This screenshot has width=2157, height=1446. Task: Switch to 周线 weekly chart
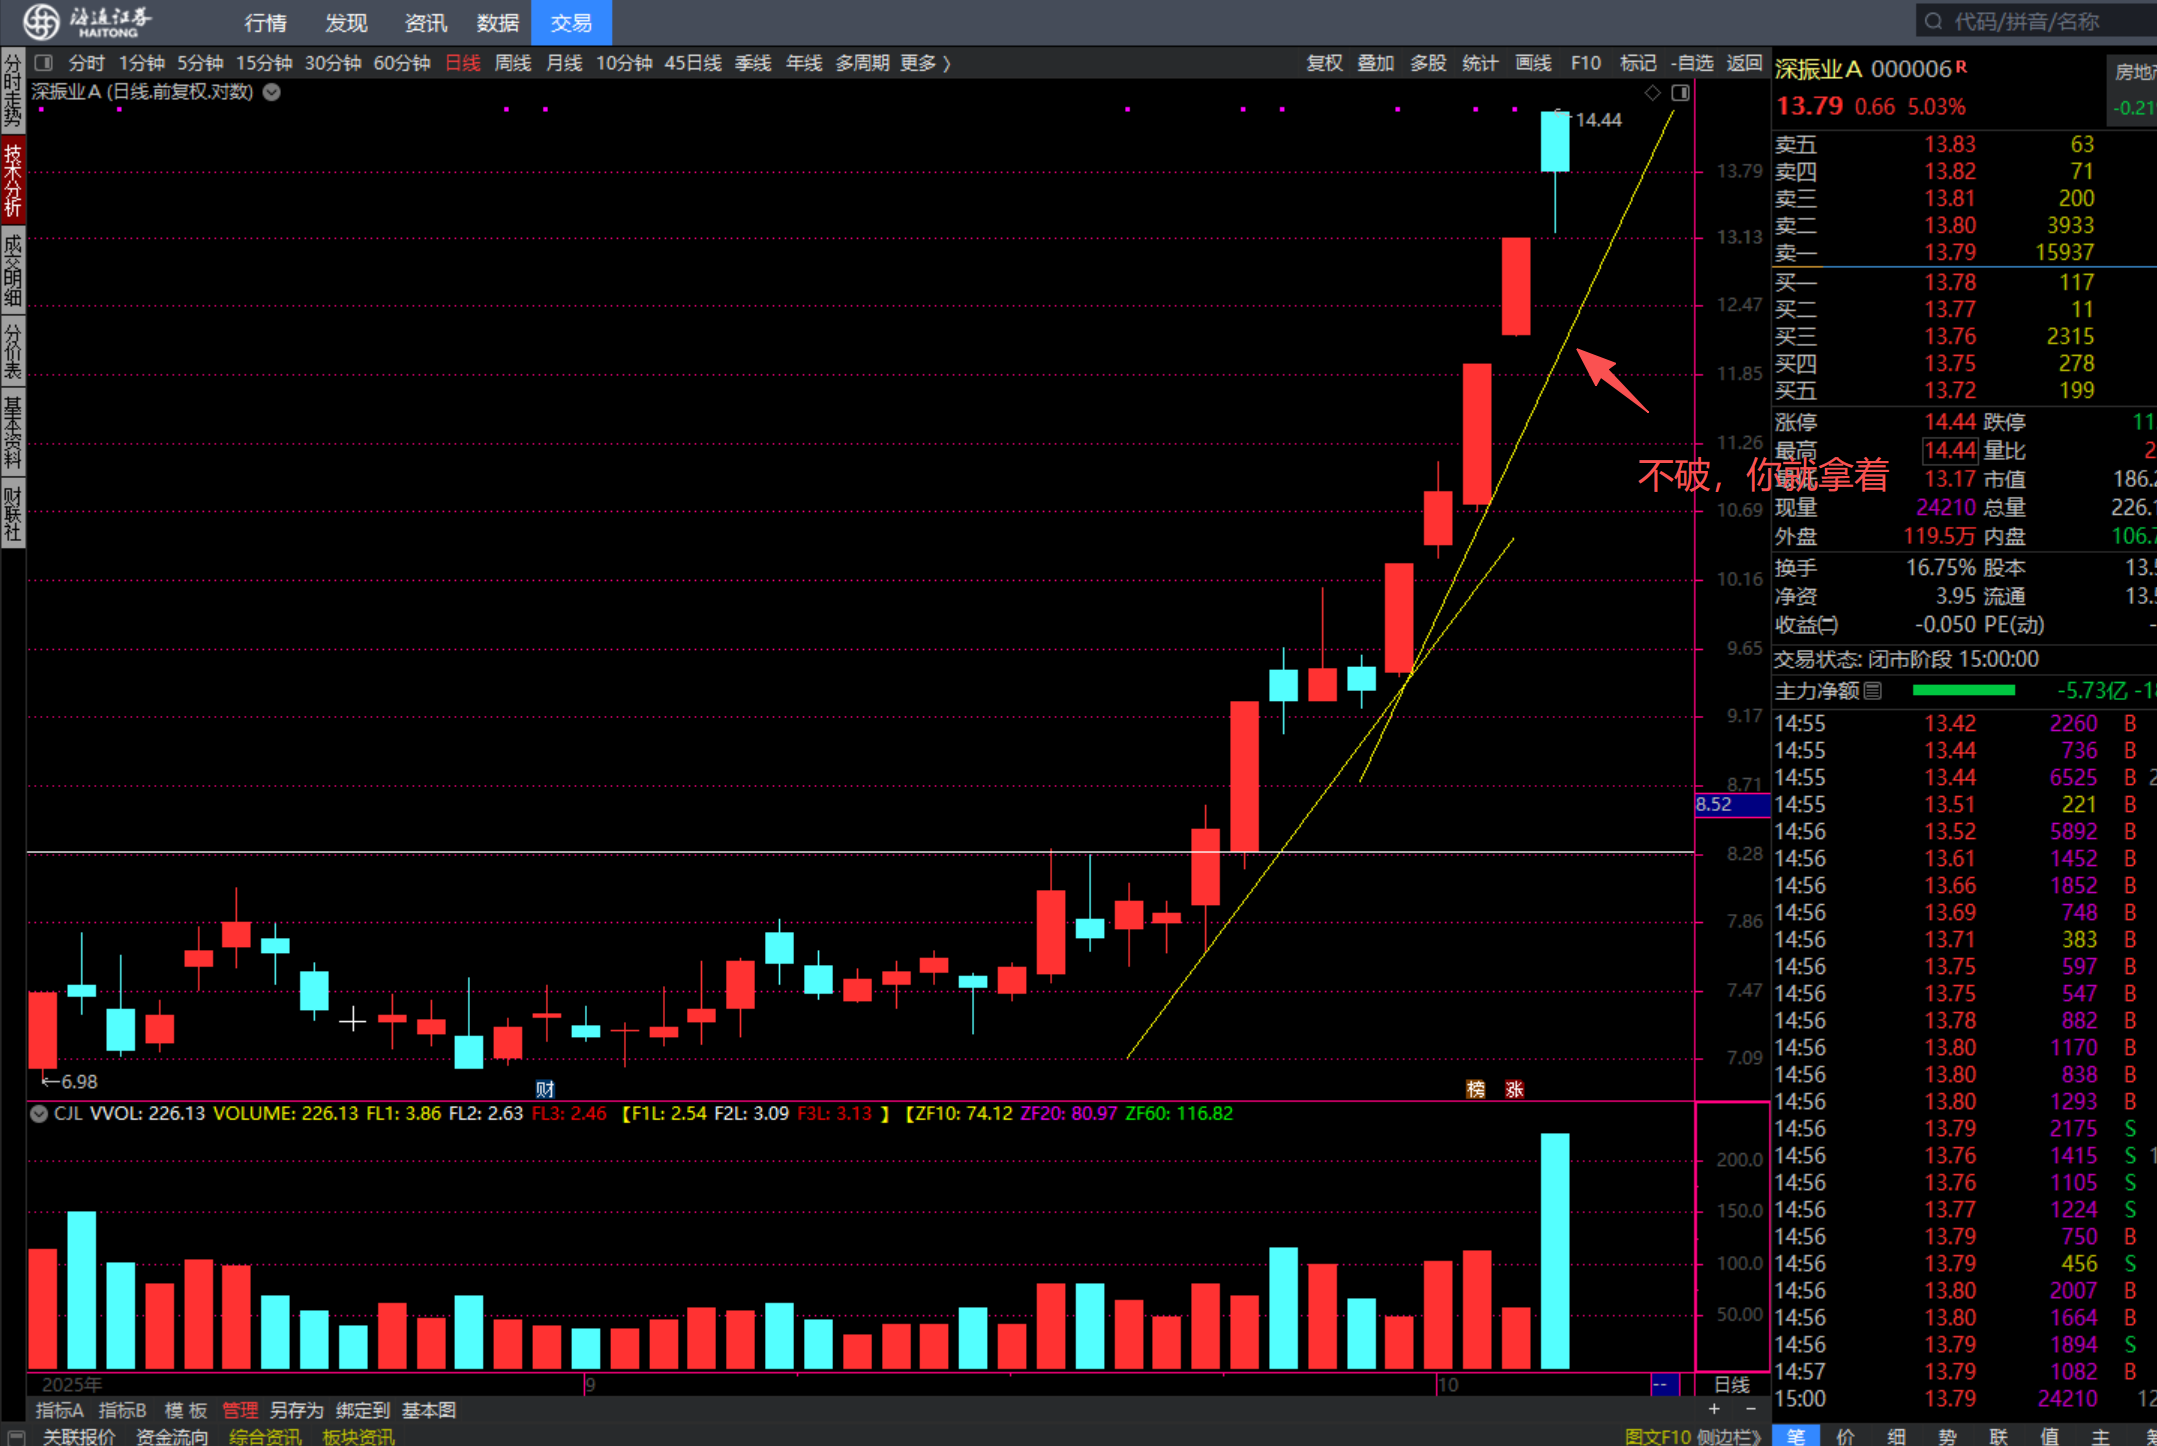point(512,63)
